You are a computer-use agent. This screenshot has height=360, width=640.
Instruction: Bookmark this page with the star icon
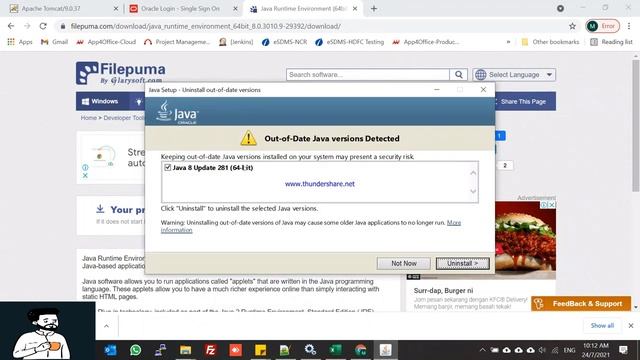pos(572,26)
